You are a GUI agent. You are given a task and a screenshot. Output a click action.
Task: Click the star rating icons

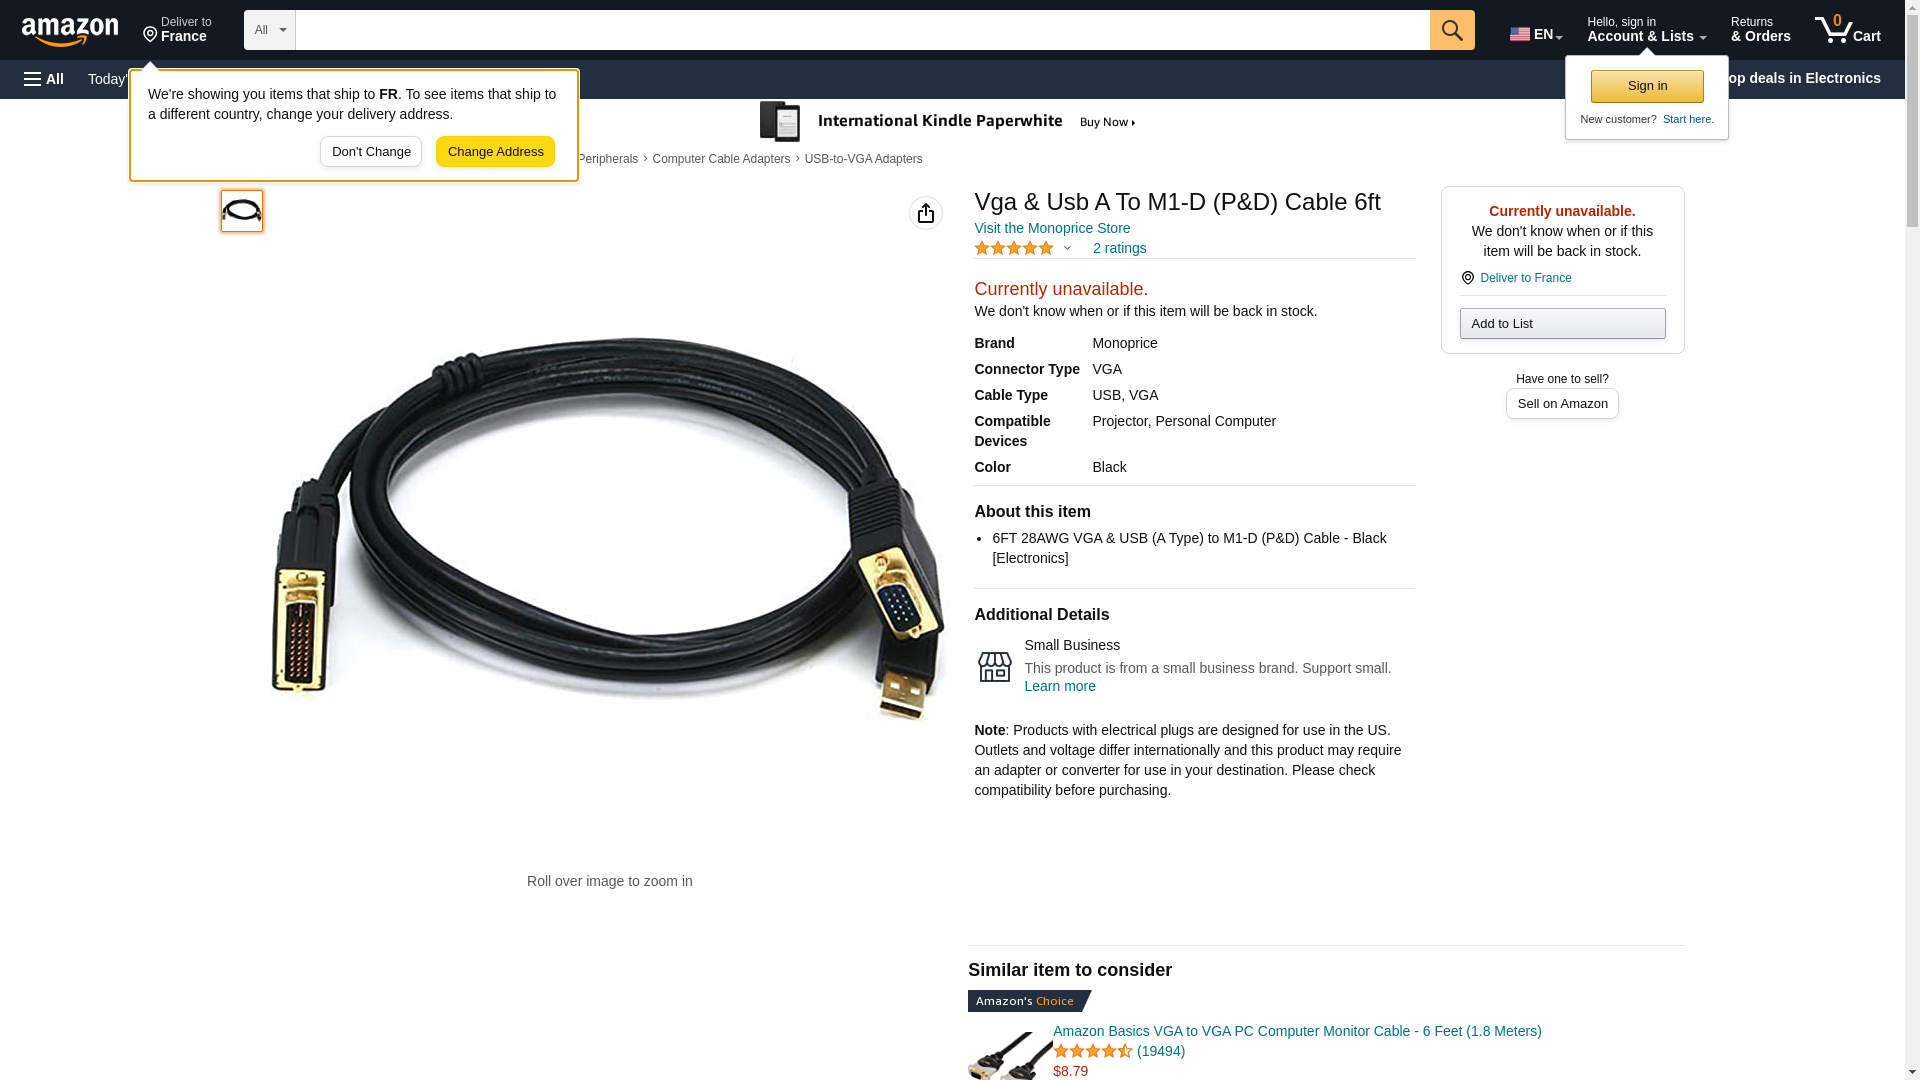tap(1014, 248)
